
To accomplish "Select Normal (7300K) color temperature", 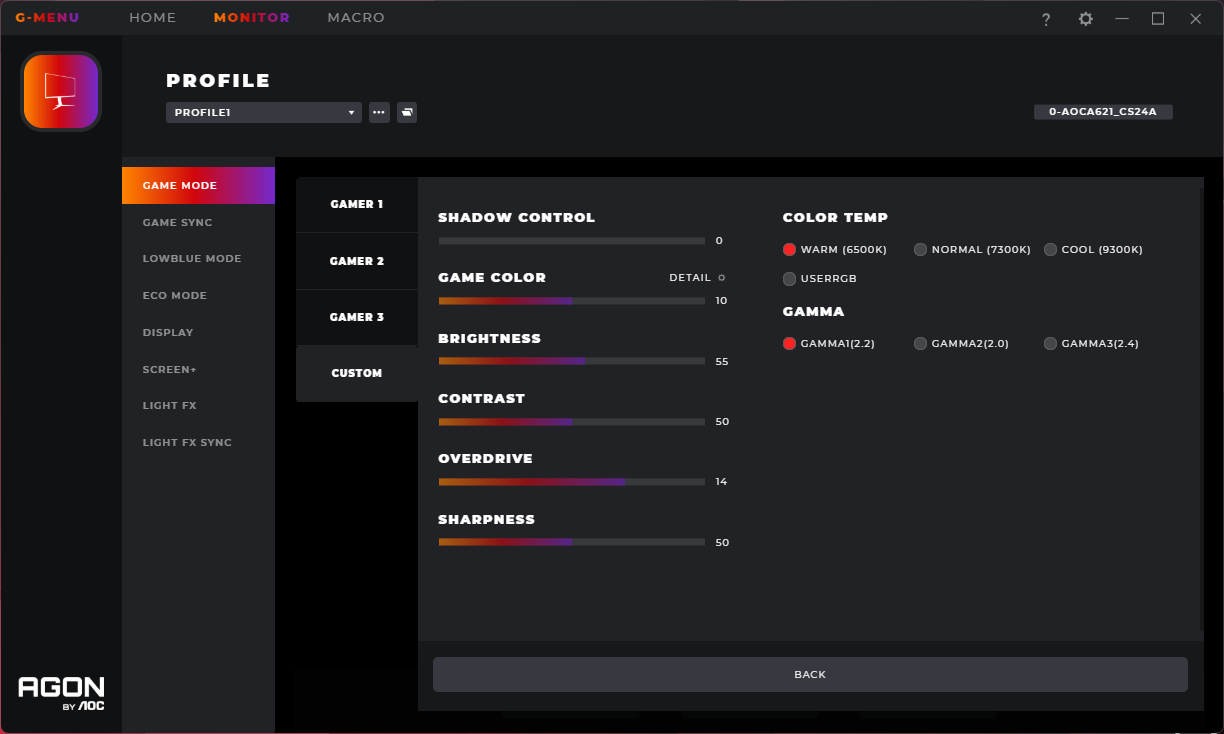I will 920,250.
